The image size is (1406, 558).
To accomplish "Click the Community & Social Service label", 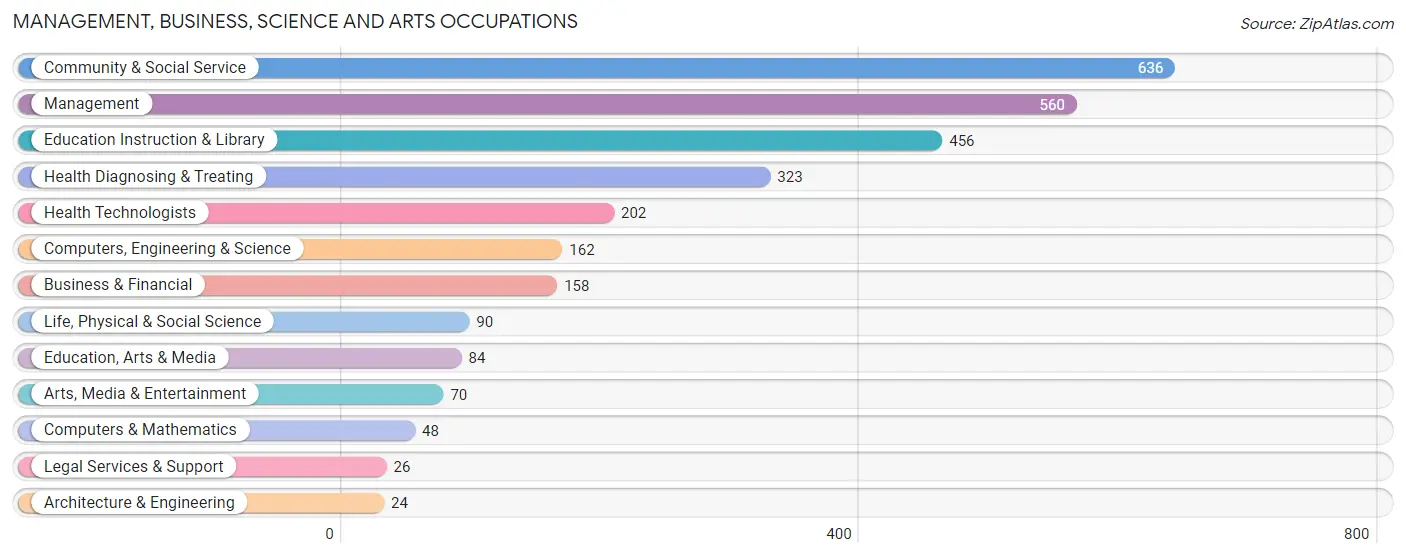I will [x=144, y=68].
